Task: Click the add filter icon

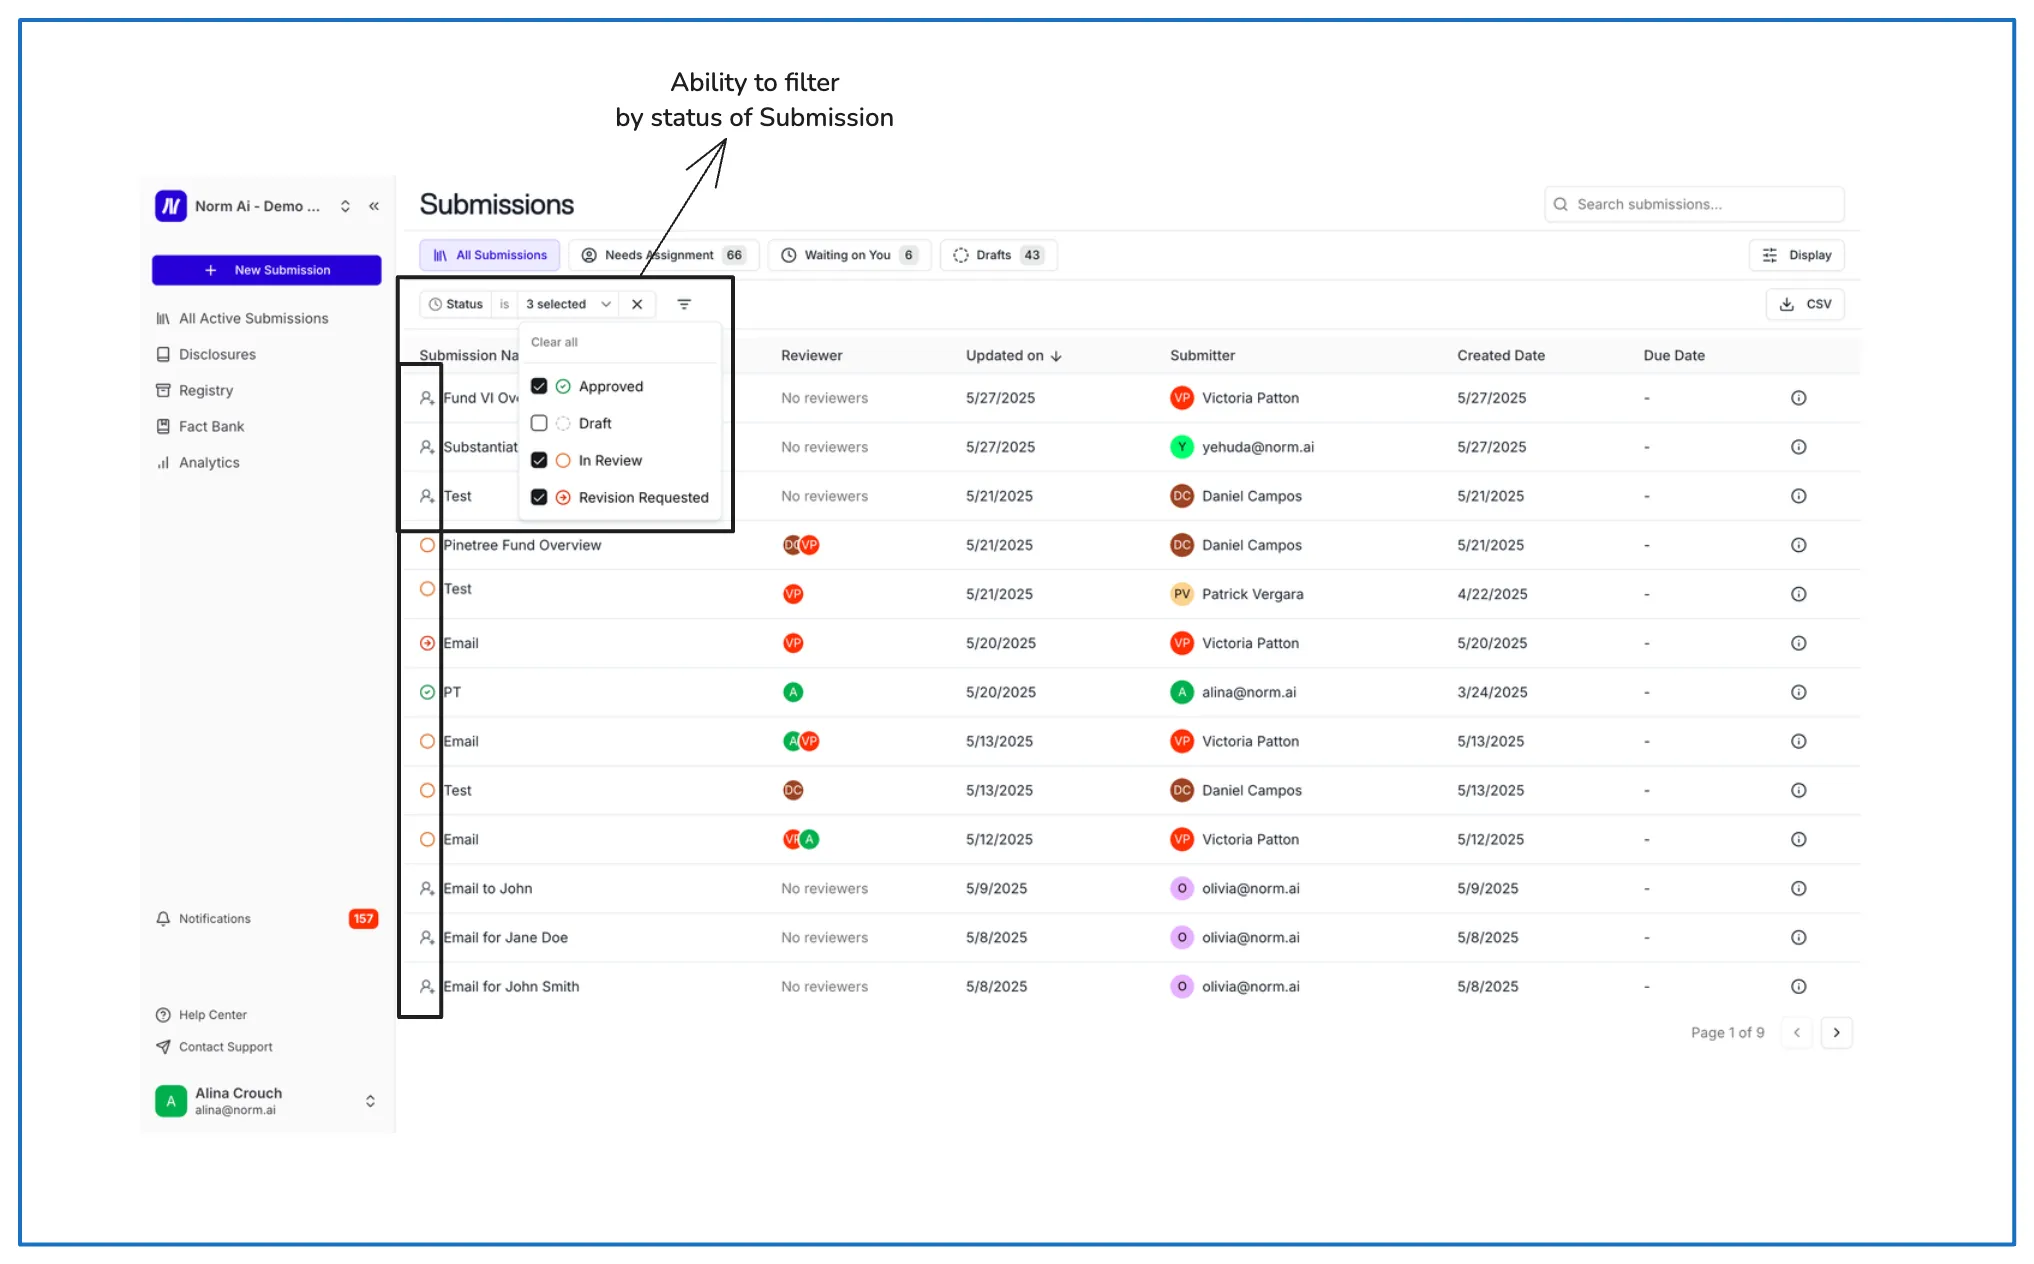Action: pyautogui.click(x=684, y=304)
